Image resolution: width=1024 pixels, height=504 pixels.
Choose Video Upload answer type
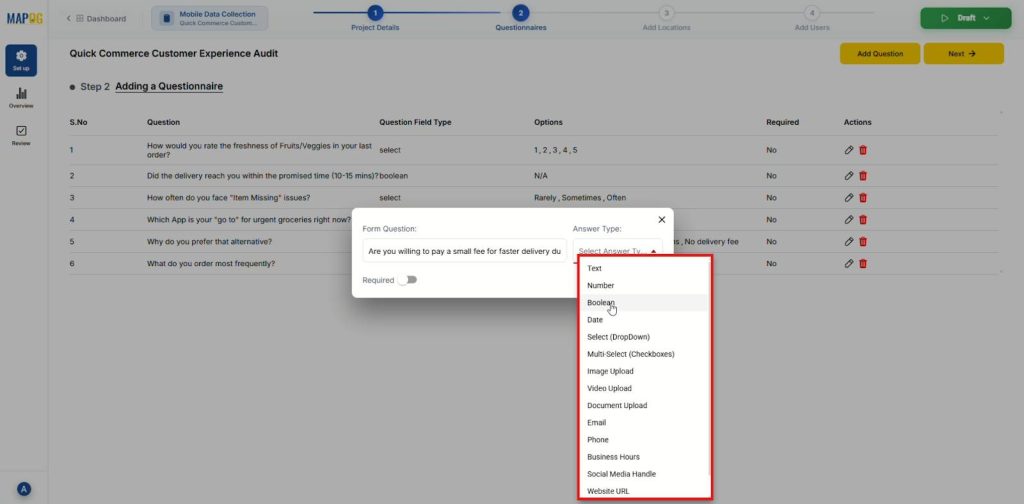click(643, 388)
